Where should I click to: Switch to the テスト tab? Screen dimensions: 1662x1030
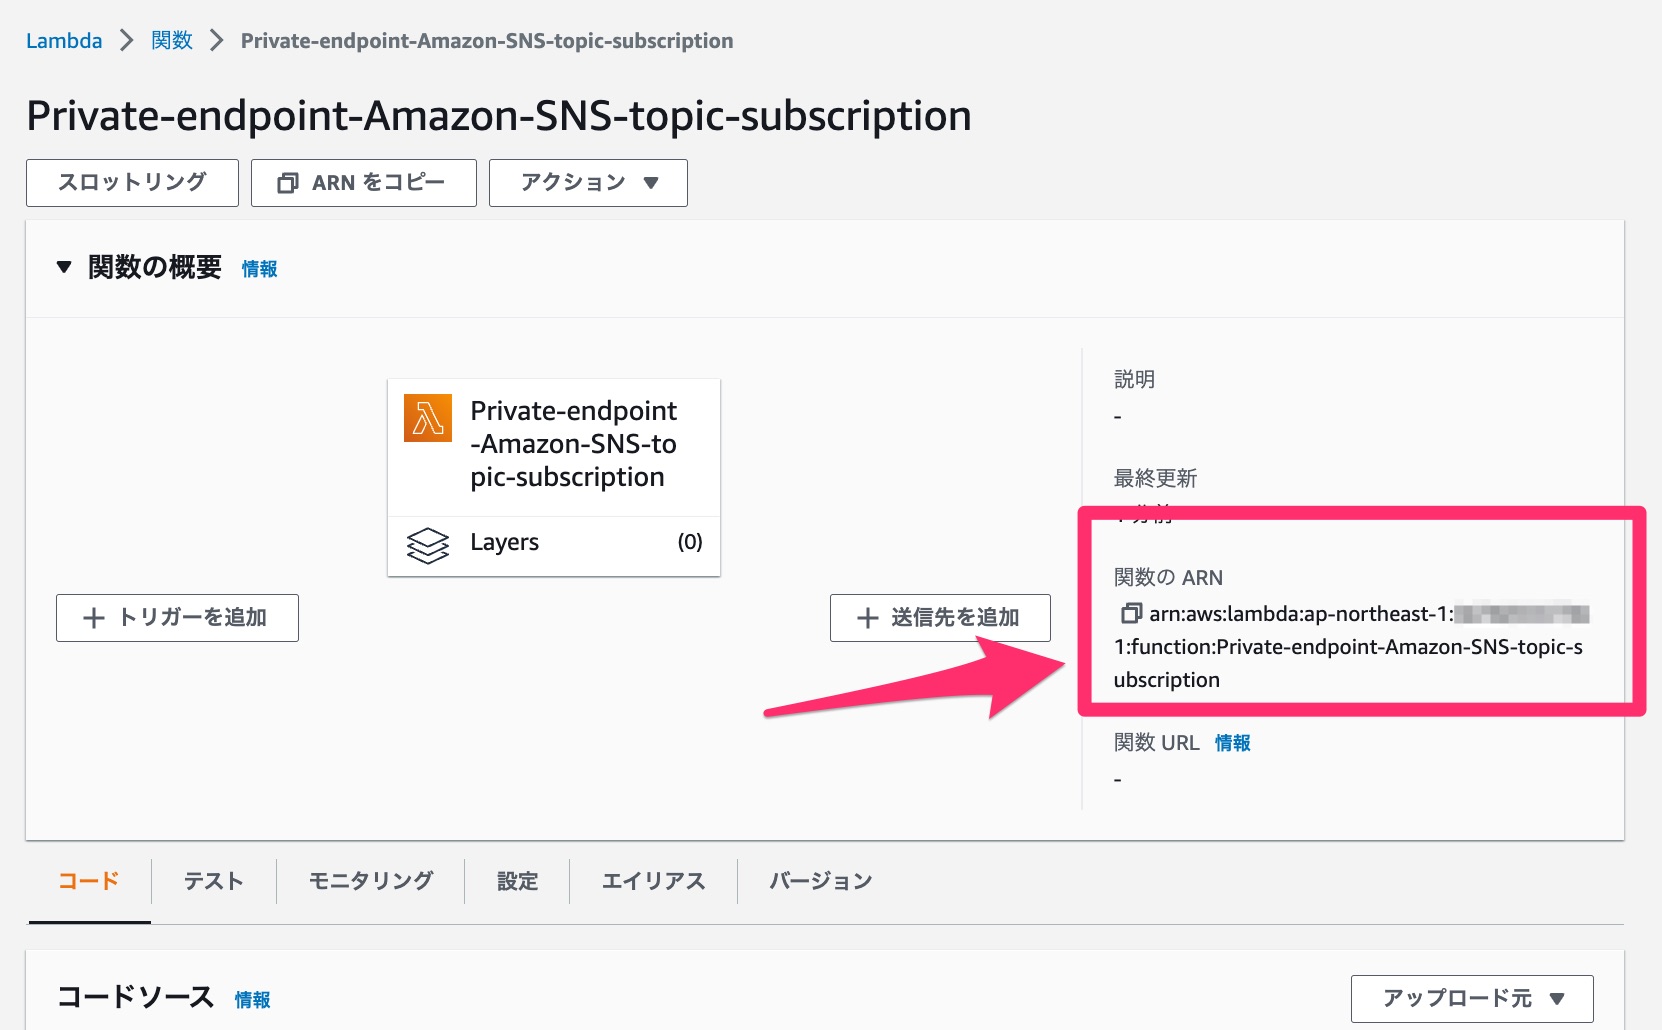tap(212, 881)
